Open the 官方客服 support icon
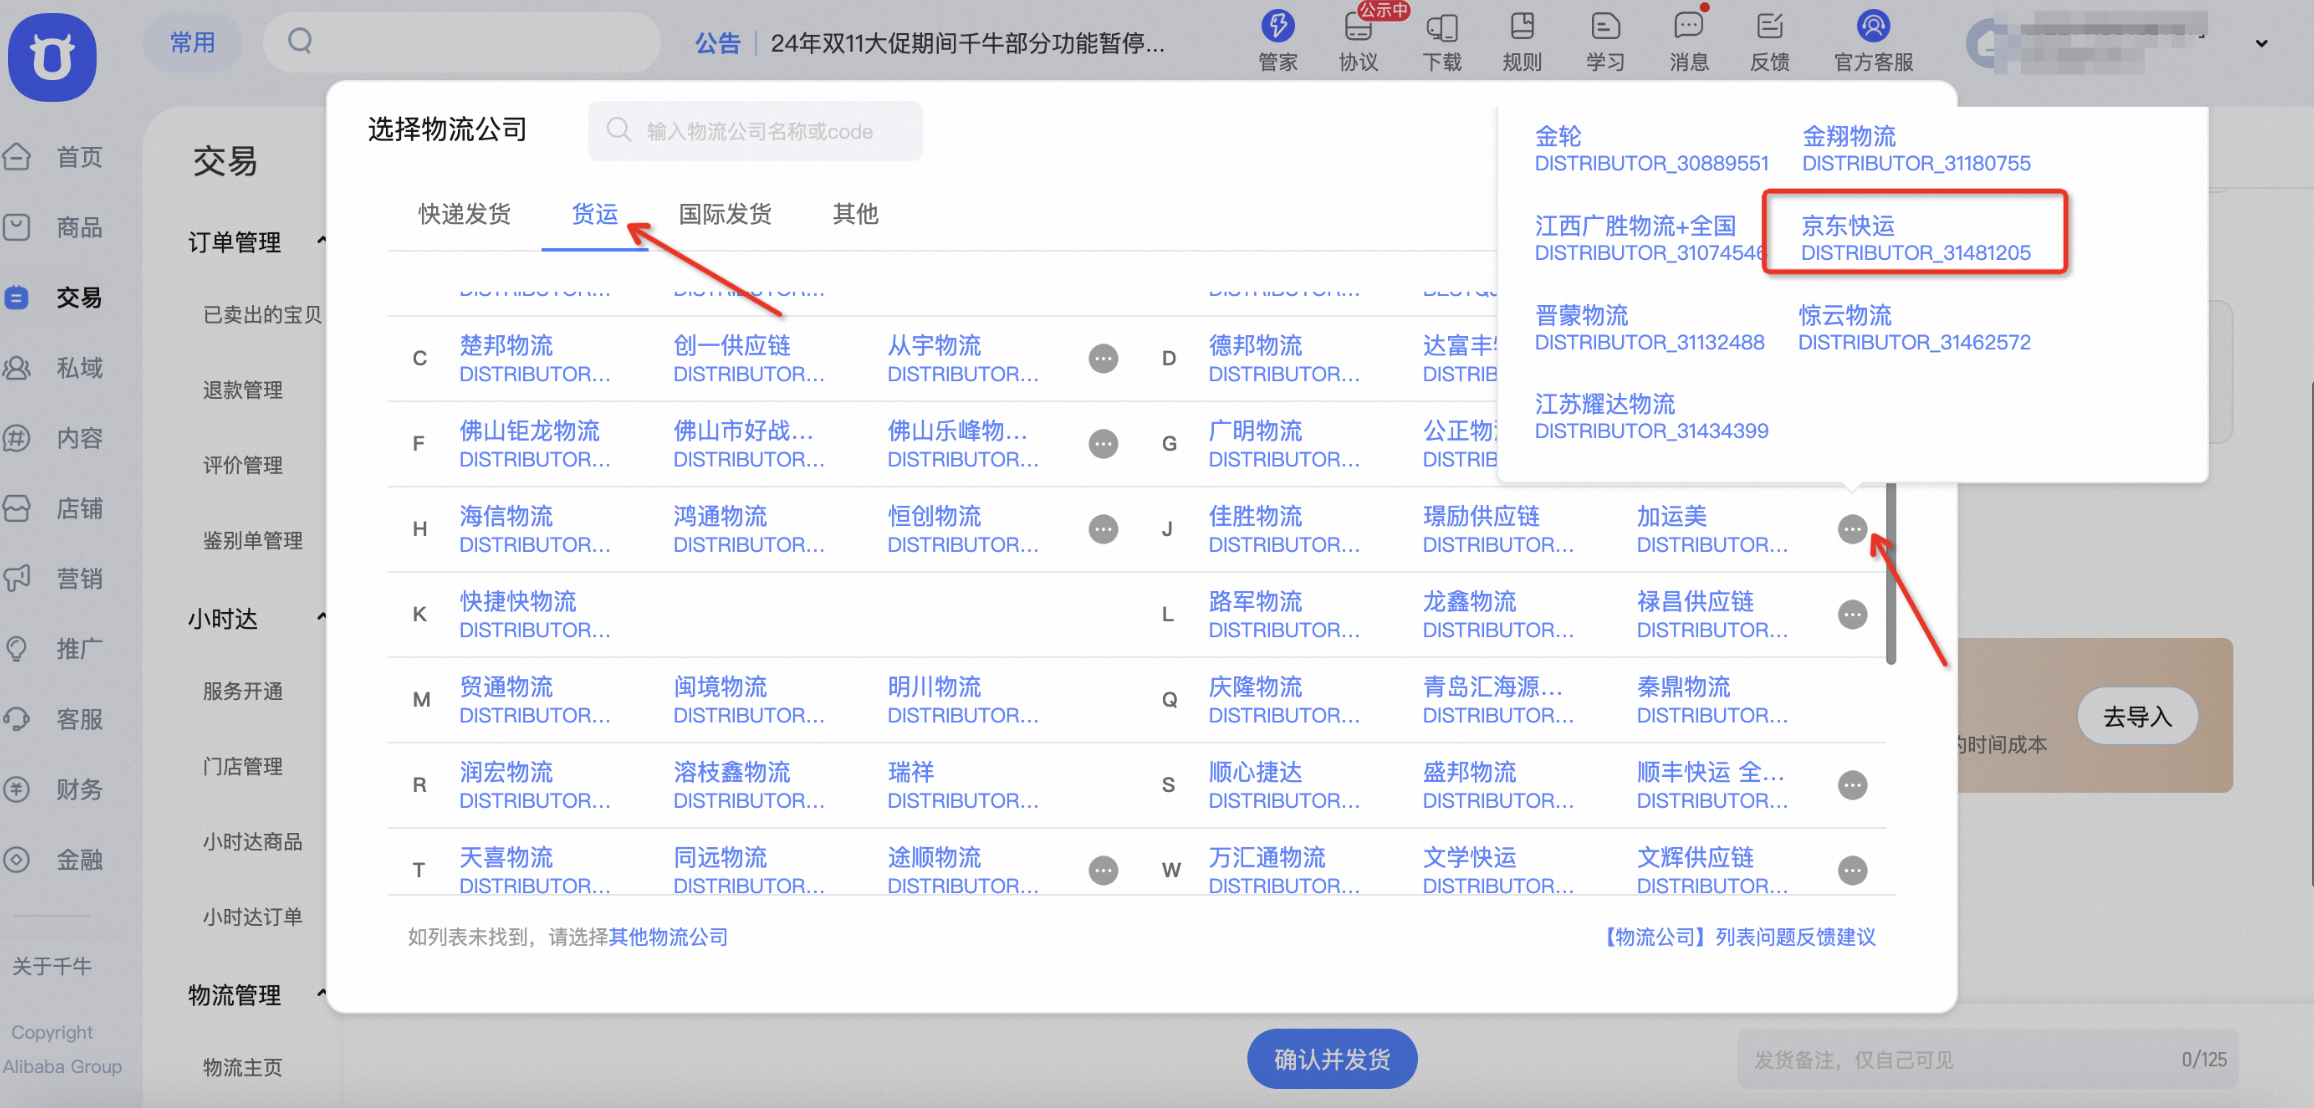The width and height of the screenshot is (2314, 1108). tap(1873, 41)
